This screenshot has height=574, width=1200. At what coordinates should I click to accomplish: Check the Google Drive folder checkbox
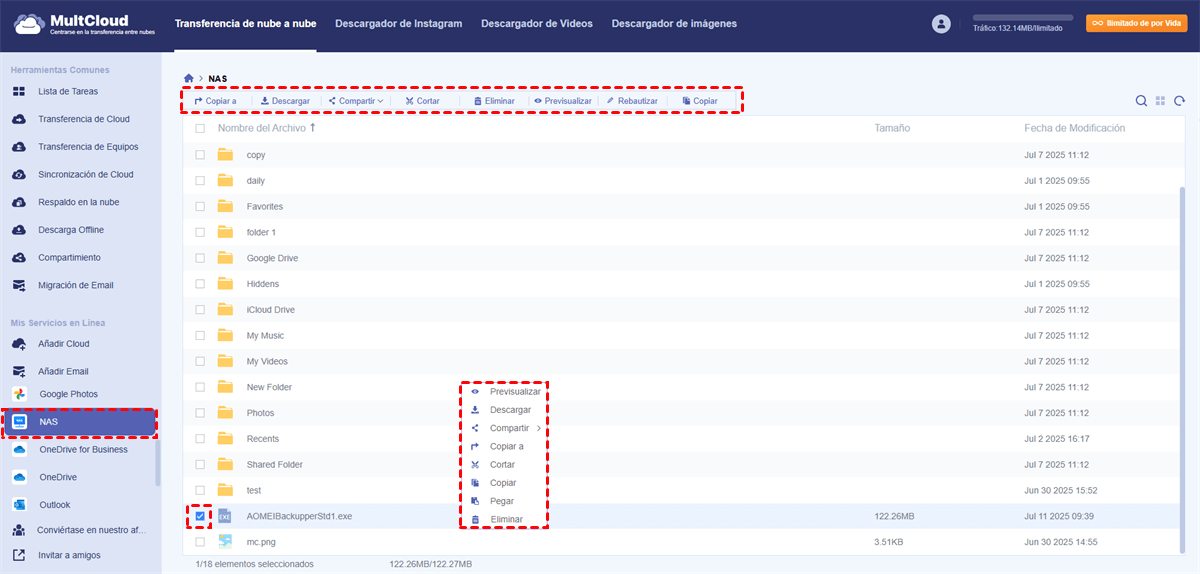point(200,258)
